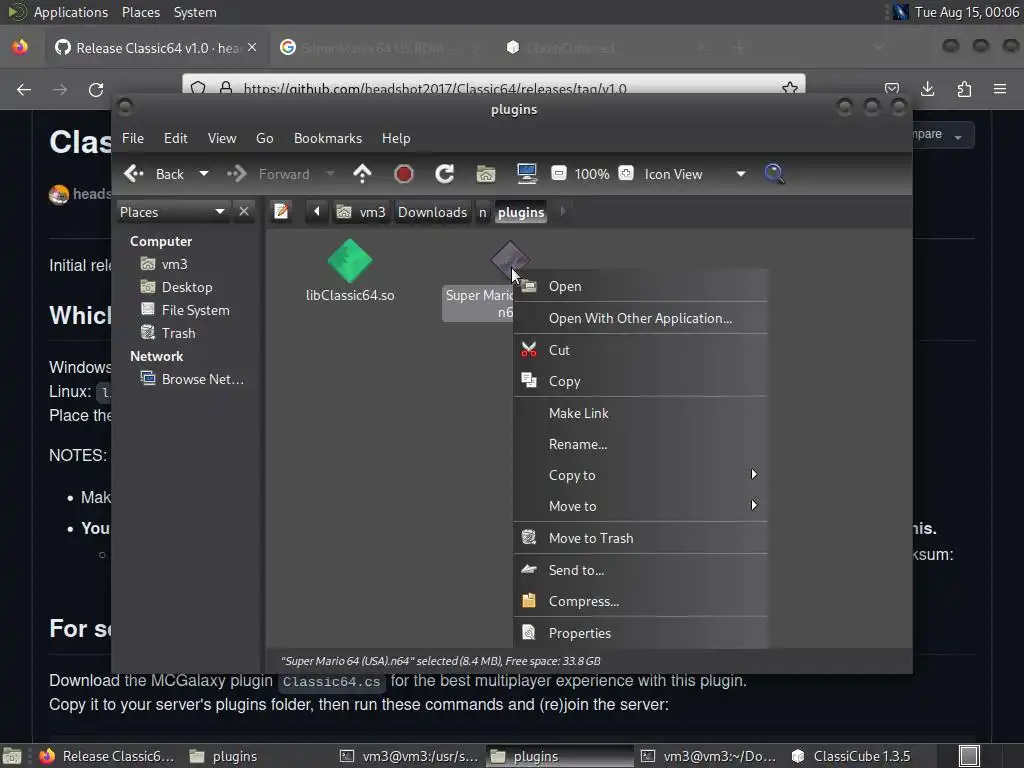Image resolution: width=1024 pixels, height=768 pixels.
Task: Choose Make Link in context menu
Action: coord(641,413)
